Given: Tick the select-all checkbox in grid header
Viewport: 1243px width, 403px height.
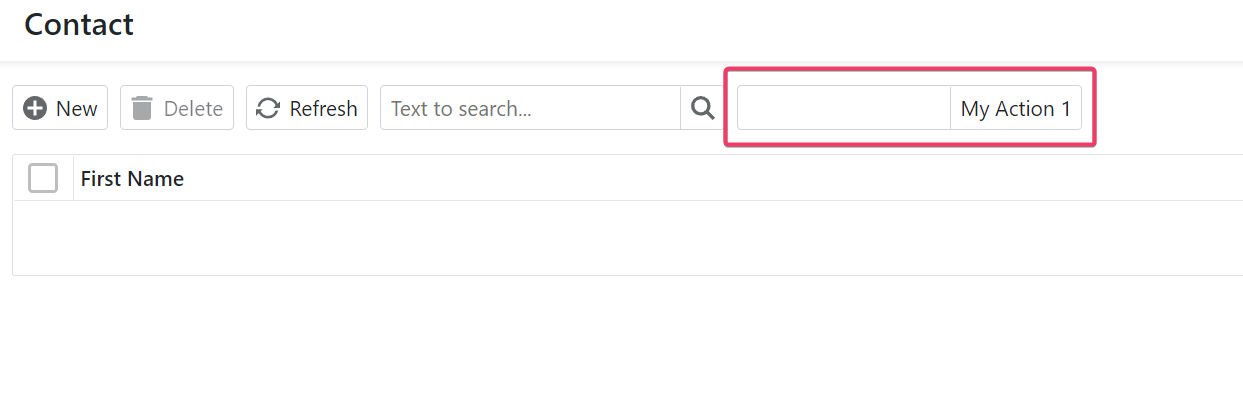Looking at the screenshot, I should (43, 178).
